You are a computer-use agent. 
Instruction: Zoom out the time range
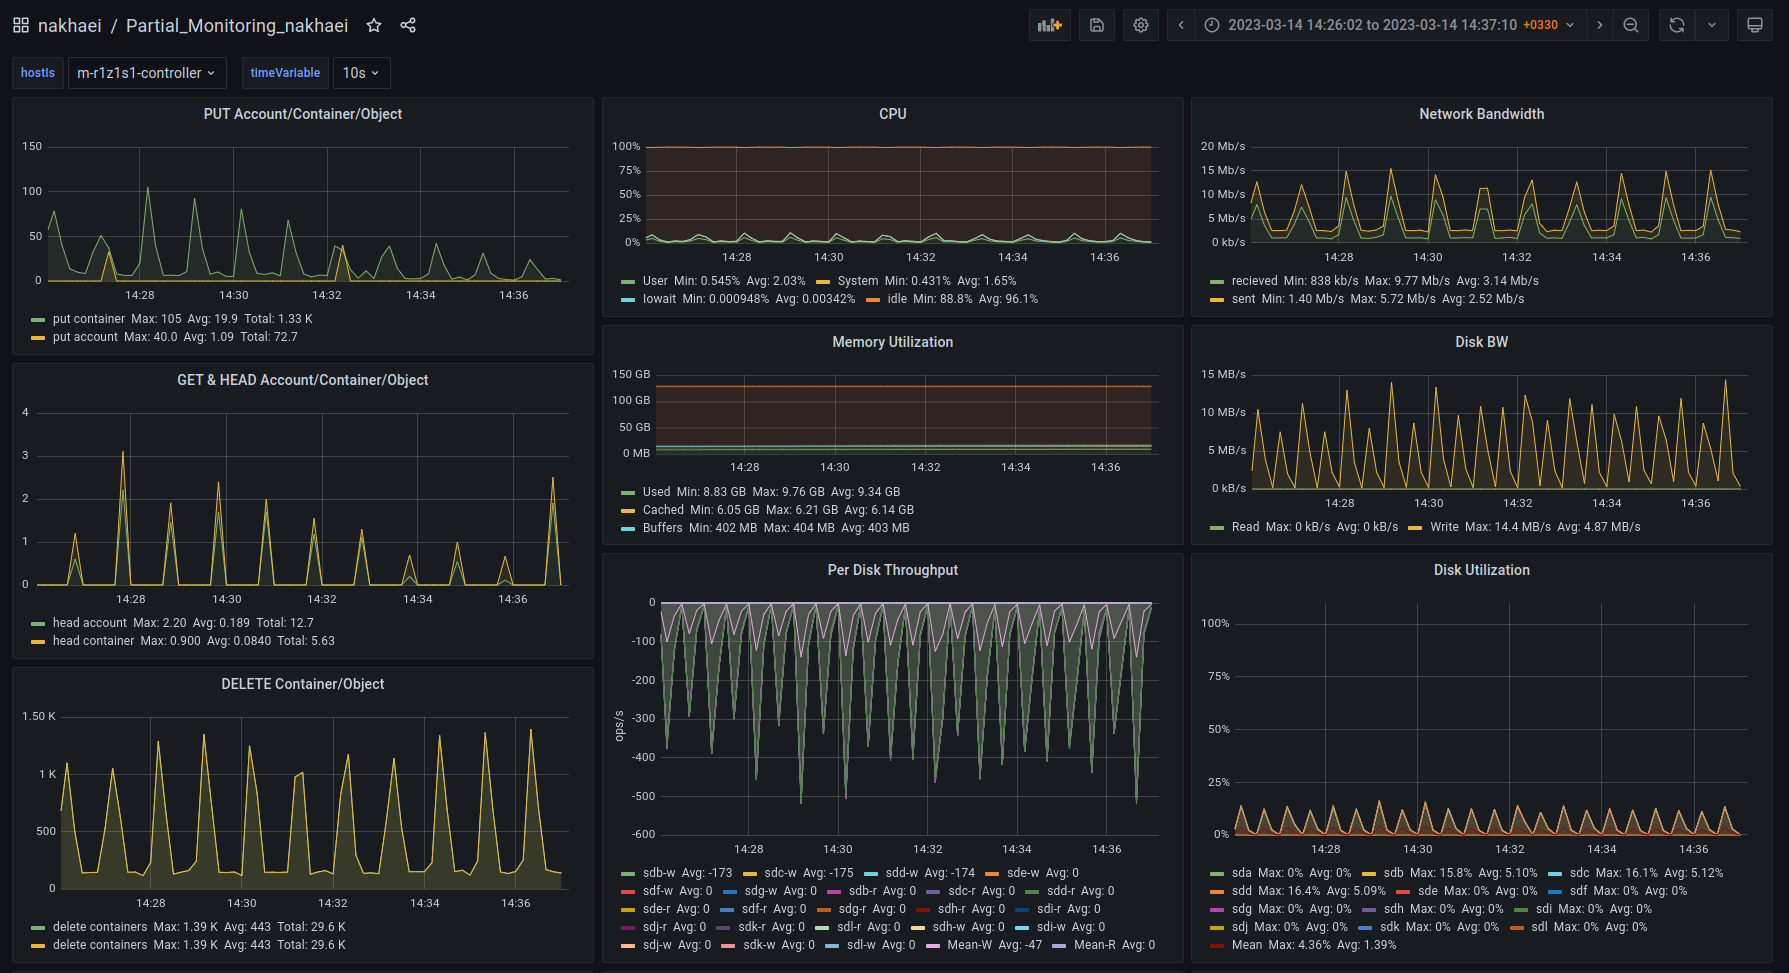point(1631,25)
